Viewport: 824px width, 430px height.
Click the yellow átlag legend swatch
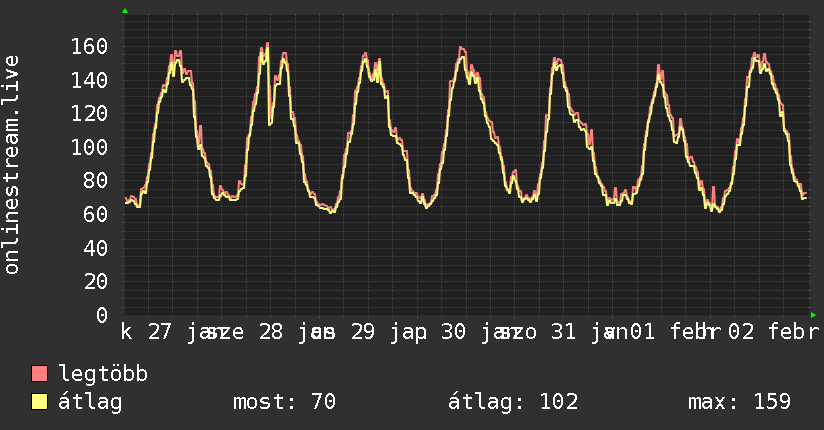pyautogui.click(x=39, y=402)
